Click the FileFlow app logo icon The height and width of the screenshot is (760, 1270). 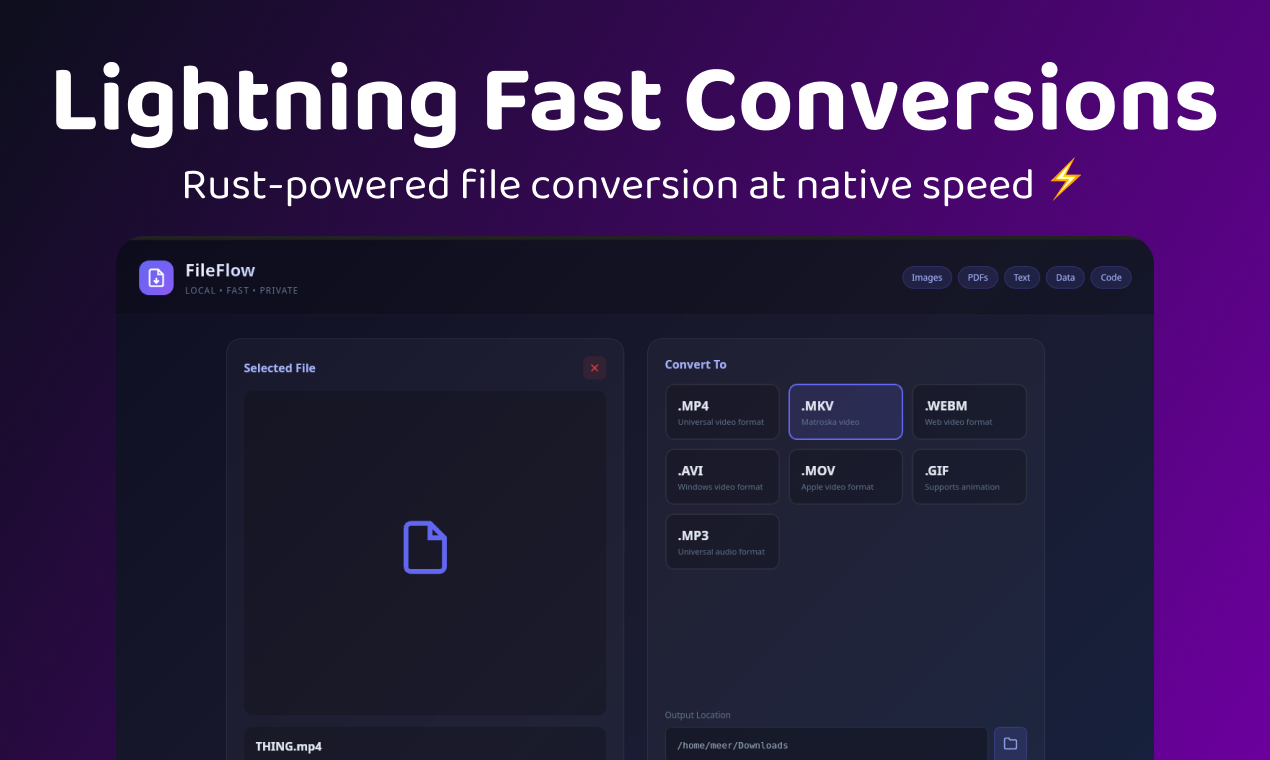pos(156,278)
